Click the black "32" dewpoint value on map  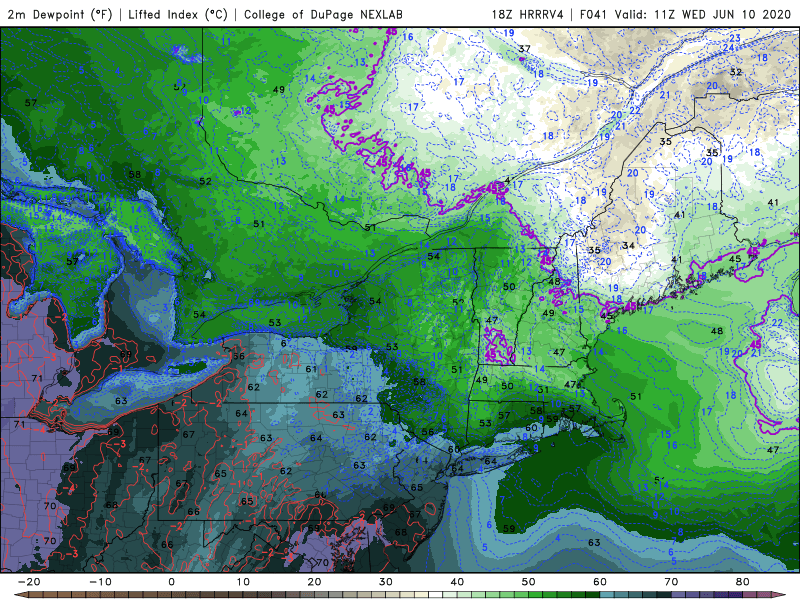coord(735,72)
